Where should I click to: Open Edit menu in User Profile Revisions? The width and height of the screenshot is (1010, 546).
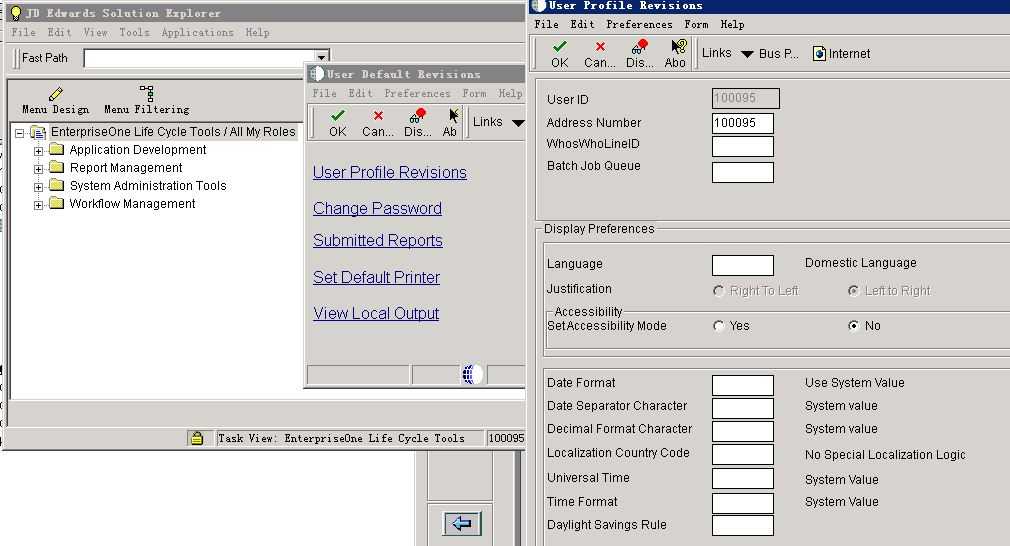coord(582,24)
